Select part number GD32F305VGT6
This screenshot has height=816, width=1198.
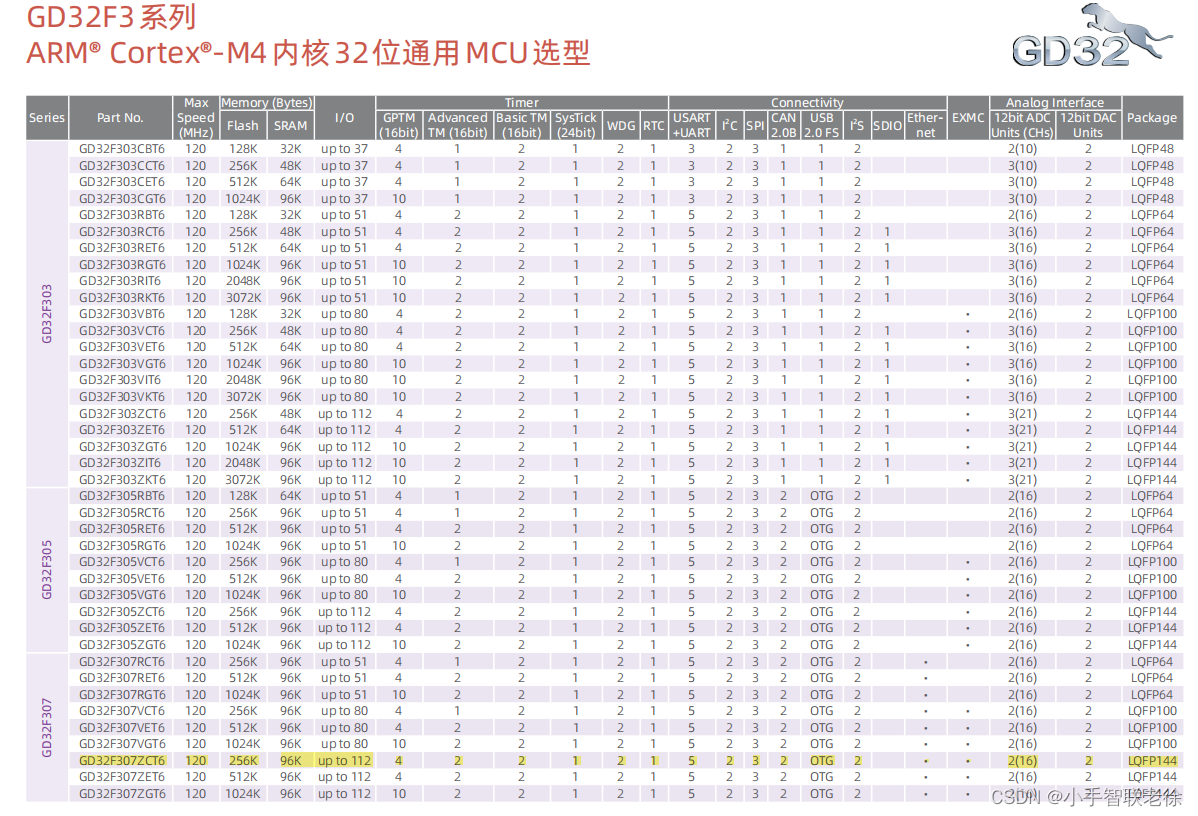(x=122, y=594)
